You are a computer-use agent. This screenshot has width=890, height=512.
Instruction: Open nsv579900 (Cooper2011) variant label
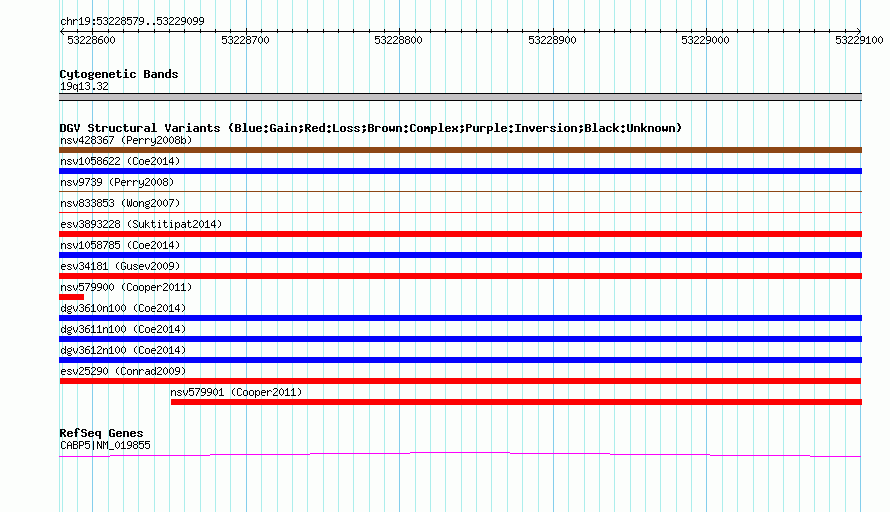point(126,287)
